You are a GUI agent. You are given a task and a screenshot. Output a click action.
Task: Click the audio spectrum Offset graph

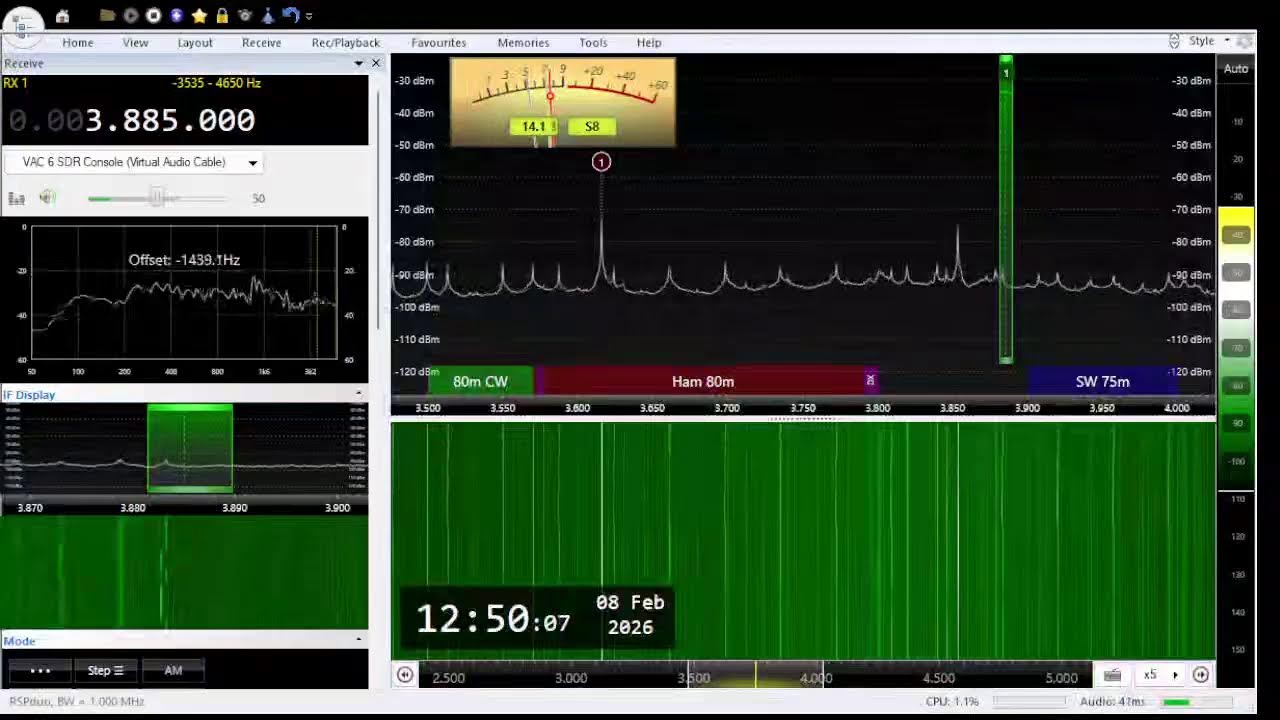click(184, 292)
